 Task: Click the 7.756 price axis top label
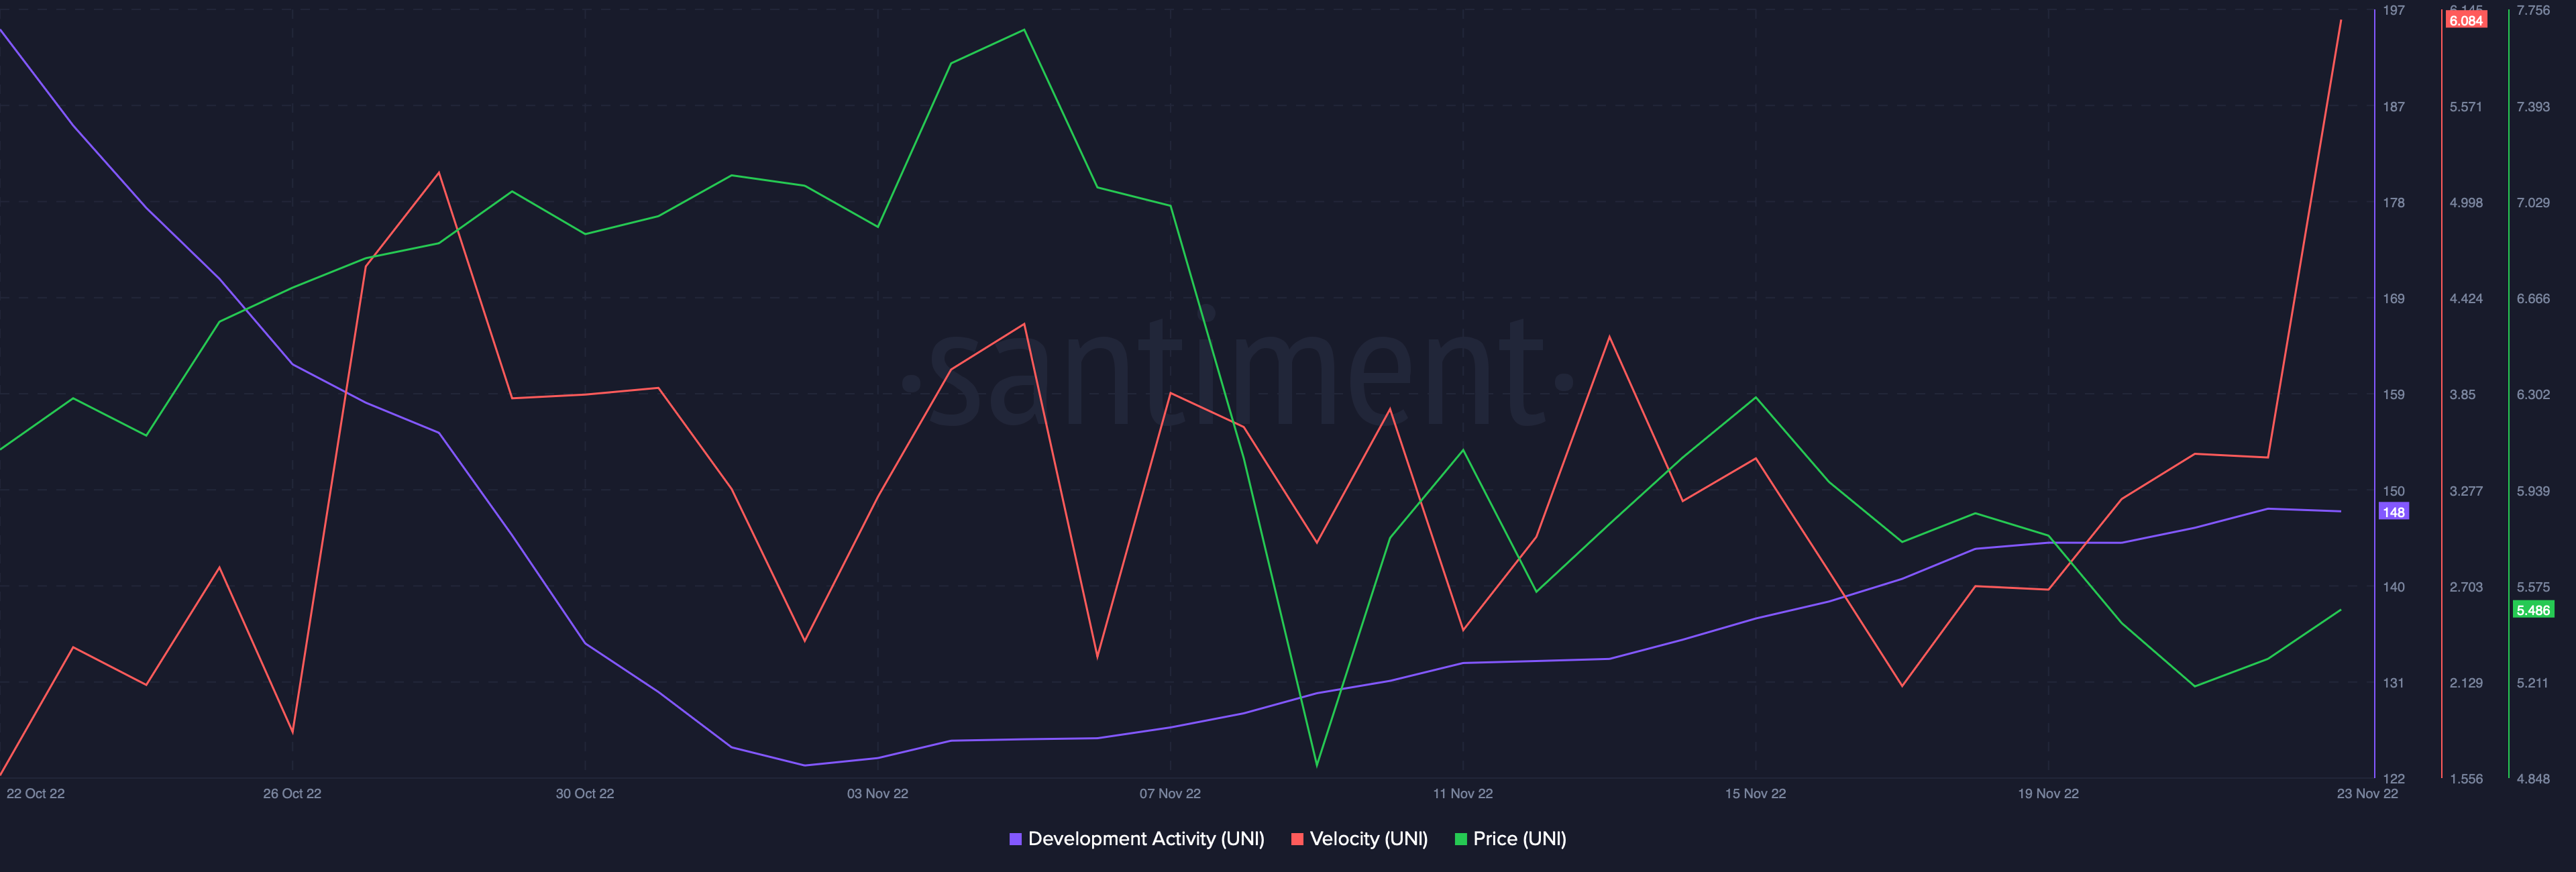tap(2533, 10)
